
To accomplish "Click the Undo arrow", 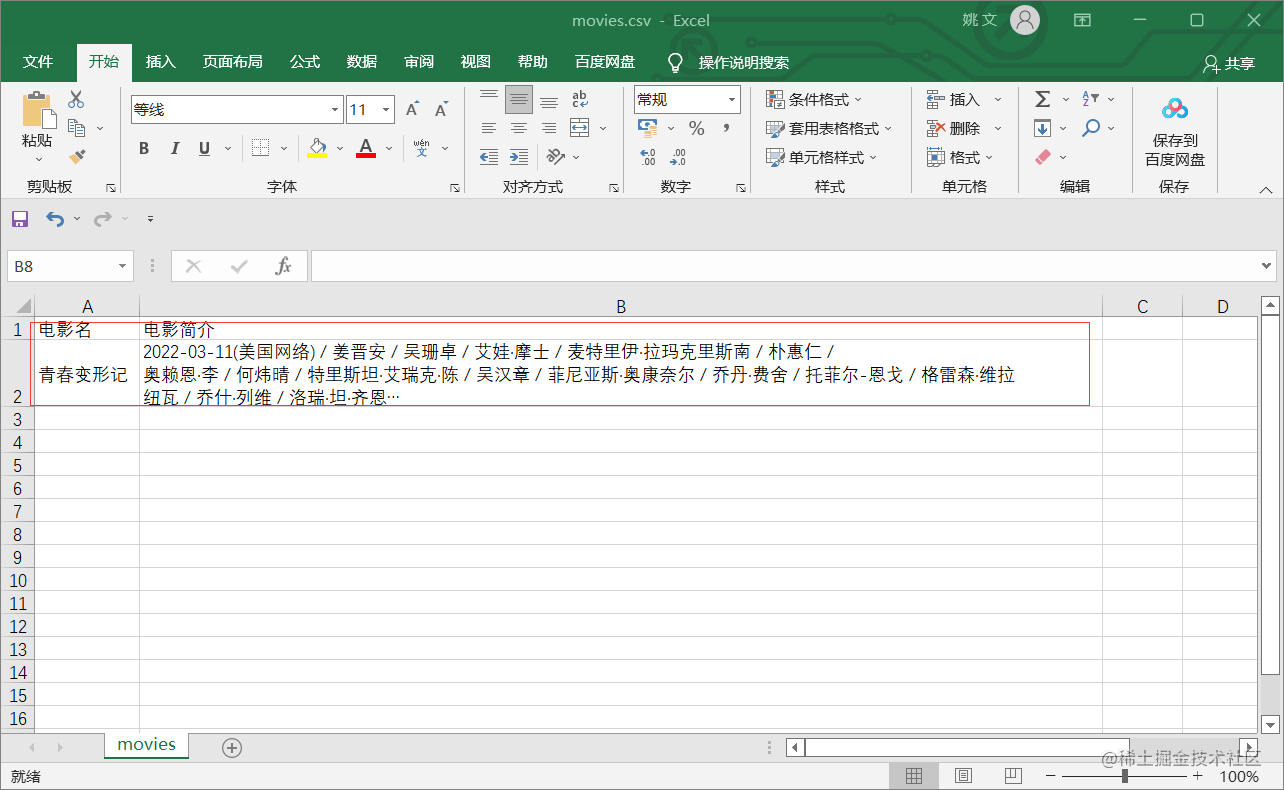I will (54, 219).
